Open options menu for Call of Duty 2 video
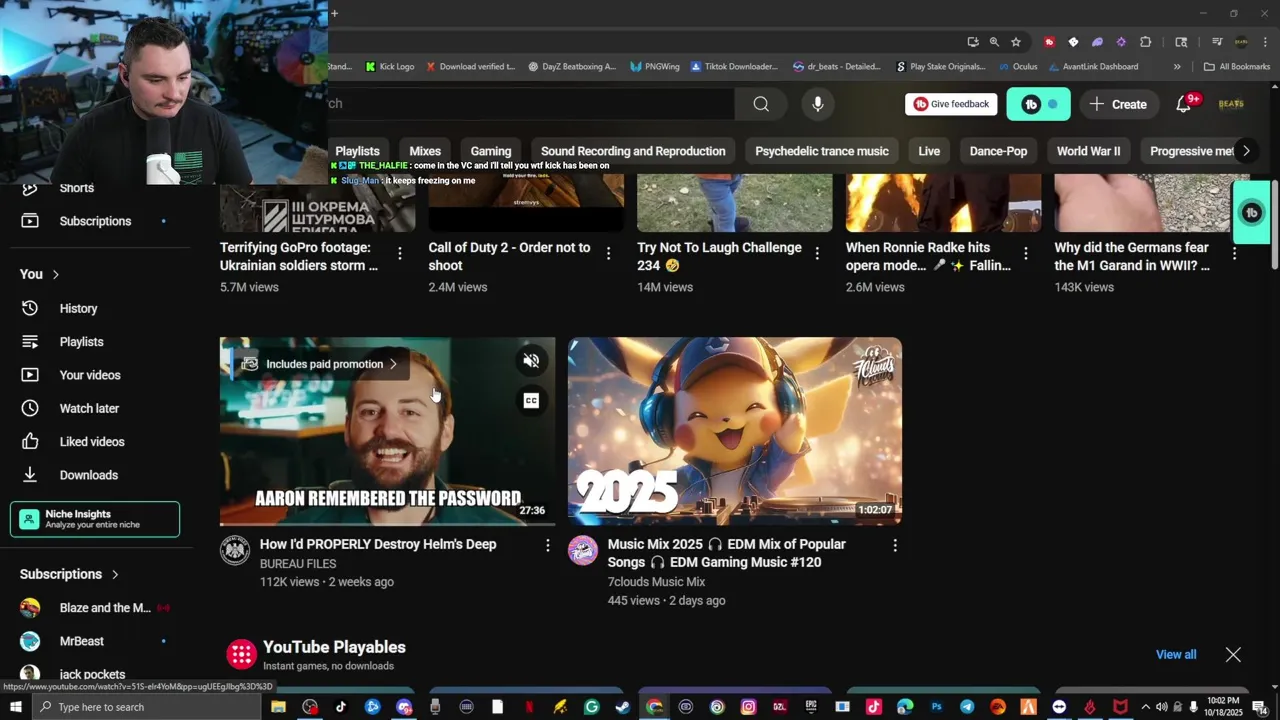 coord(608,254)
